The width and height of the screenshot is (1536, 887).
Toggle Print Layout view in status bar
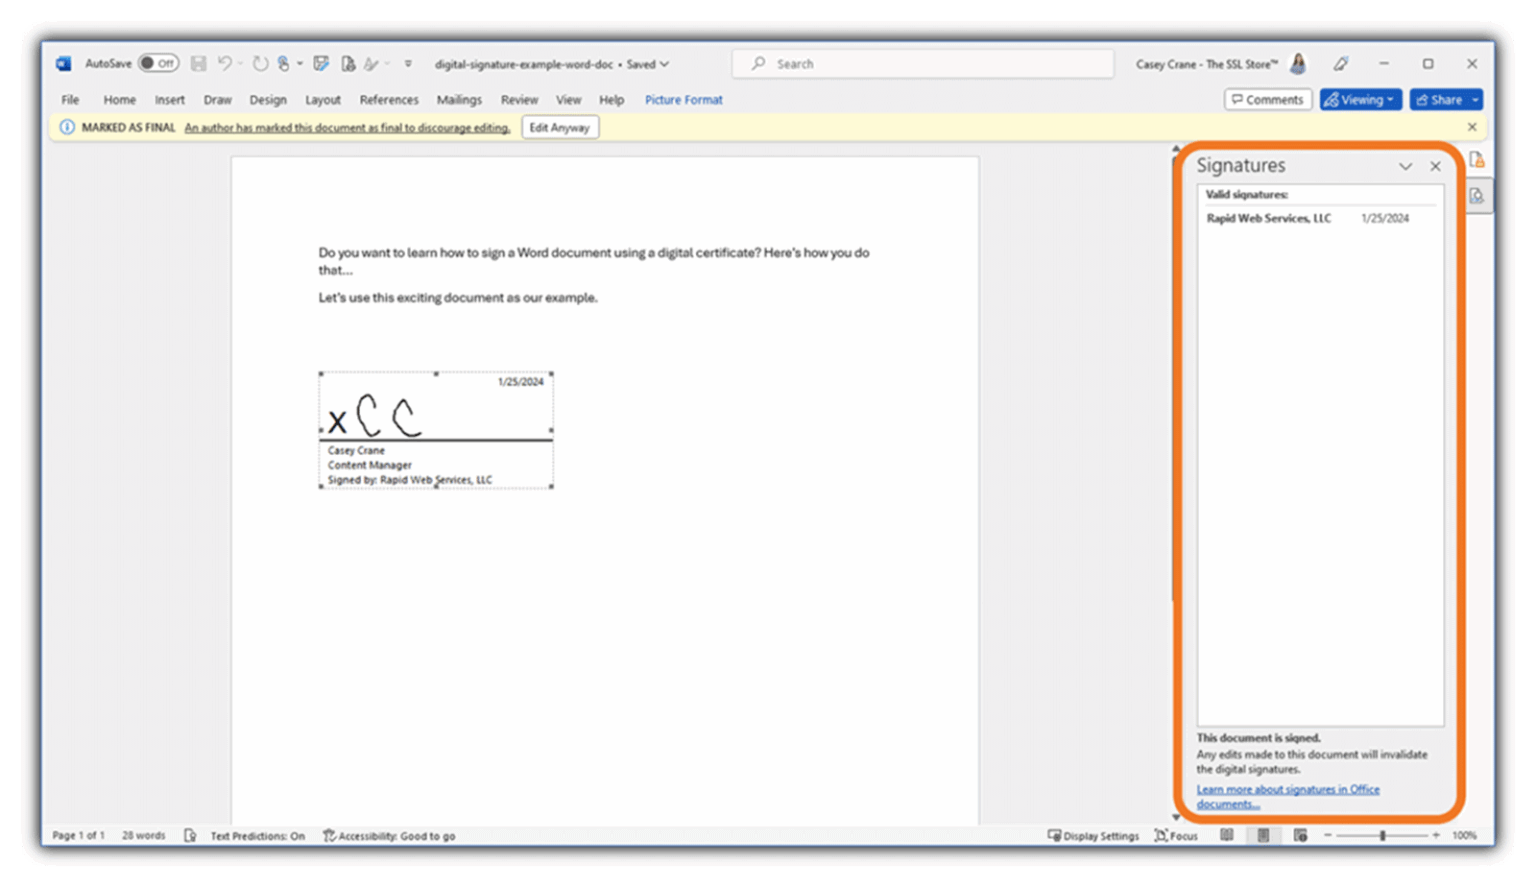click(x=1263, y=836)
